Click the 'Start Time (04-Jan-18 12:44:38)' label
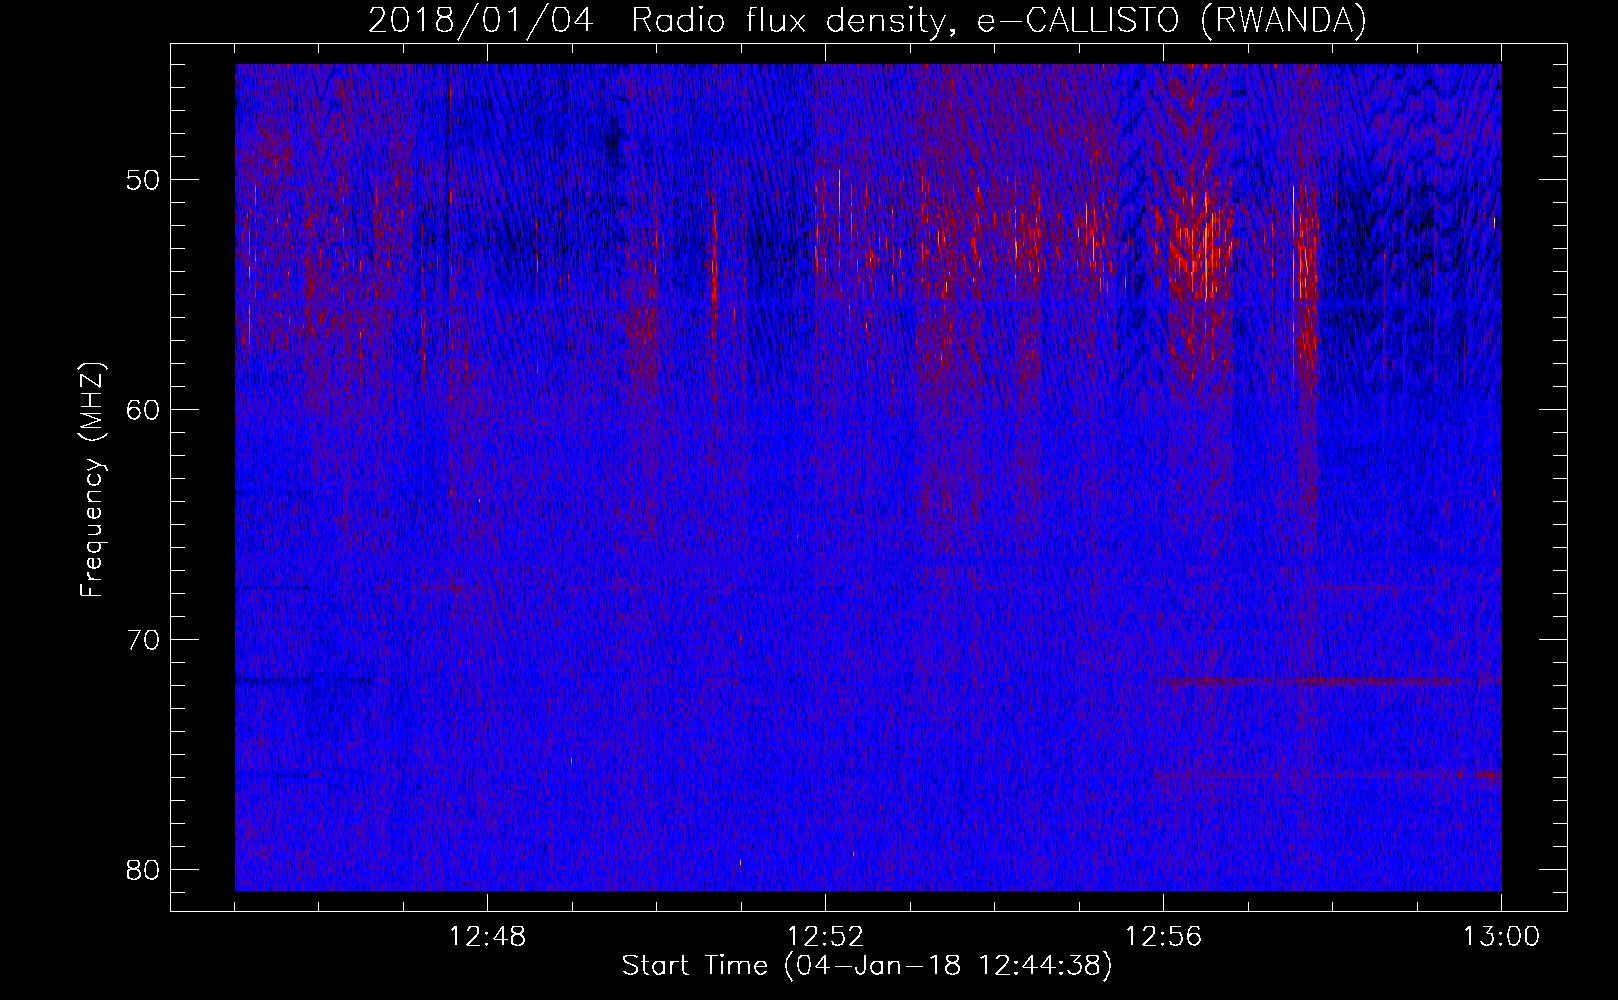The image size is (1618, 1000). pyautogui.click(x=867, y=966)
